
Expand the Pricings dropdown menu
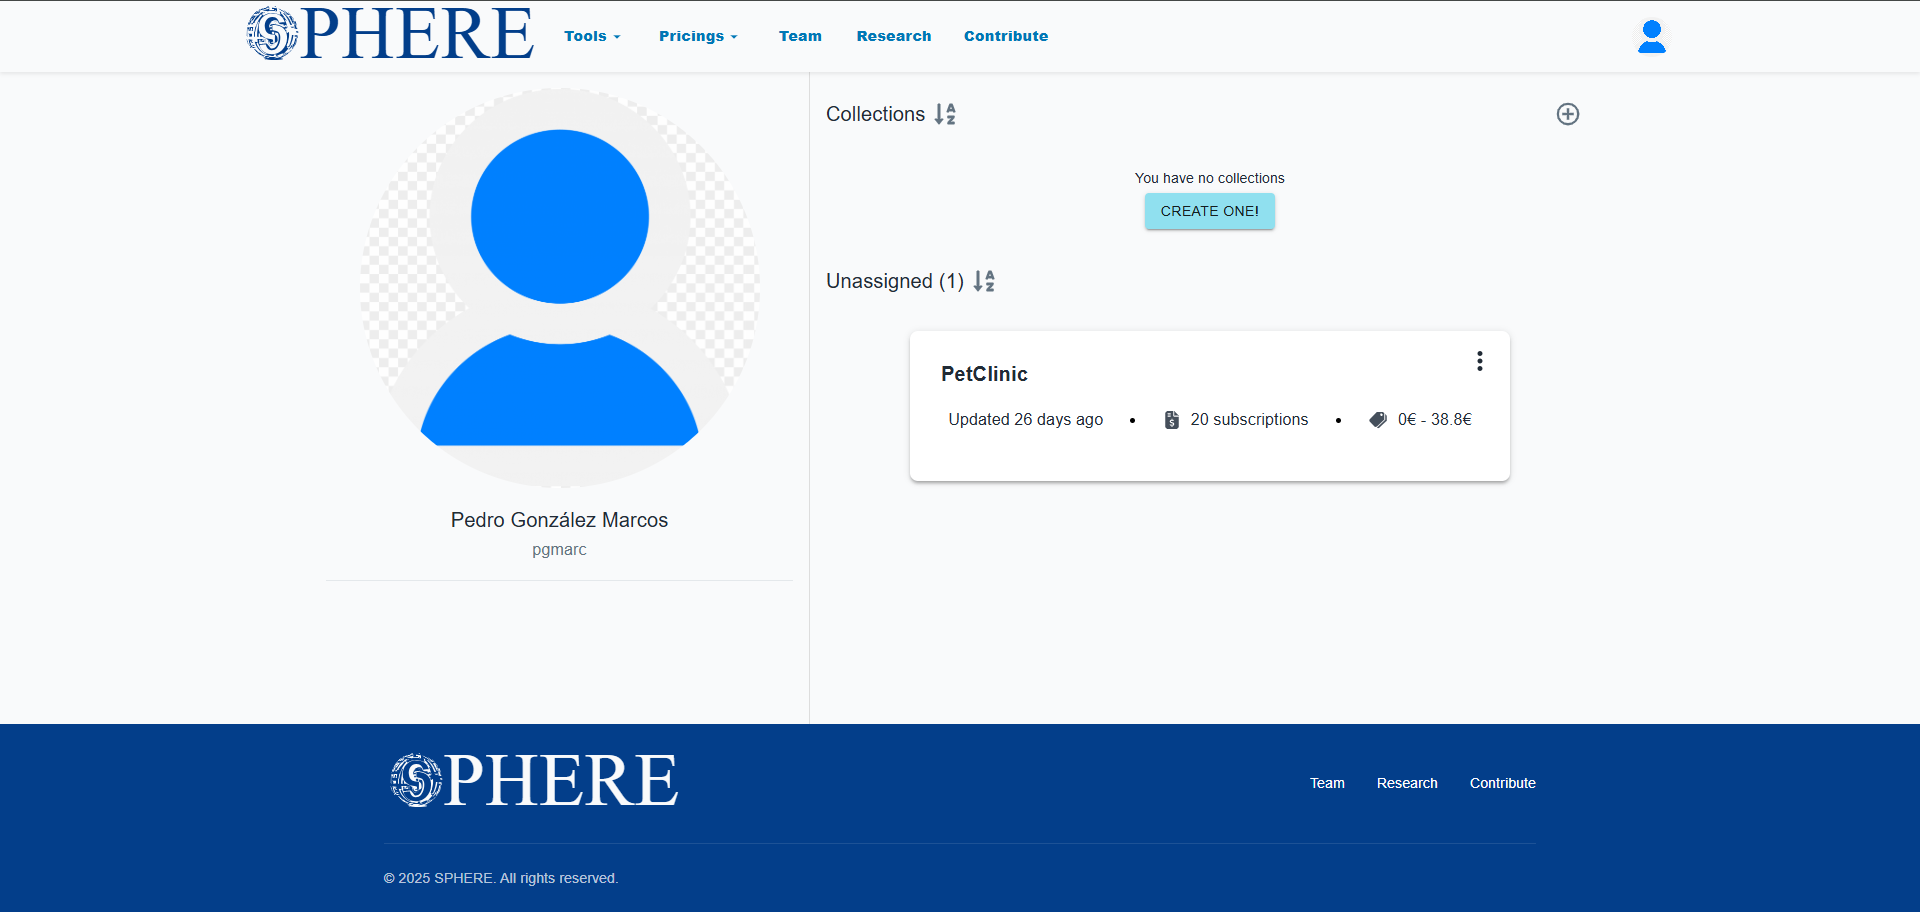(698, 36)
